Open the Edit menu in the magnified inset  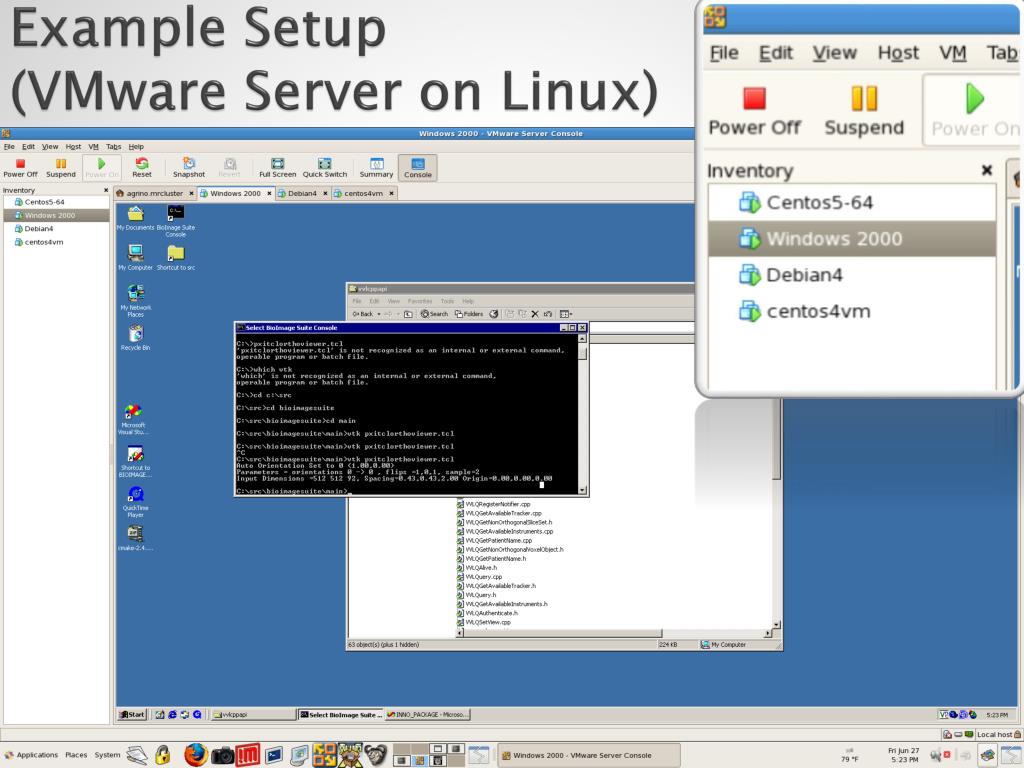tap(776, 53)
